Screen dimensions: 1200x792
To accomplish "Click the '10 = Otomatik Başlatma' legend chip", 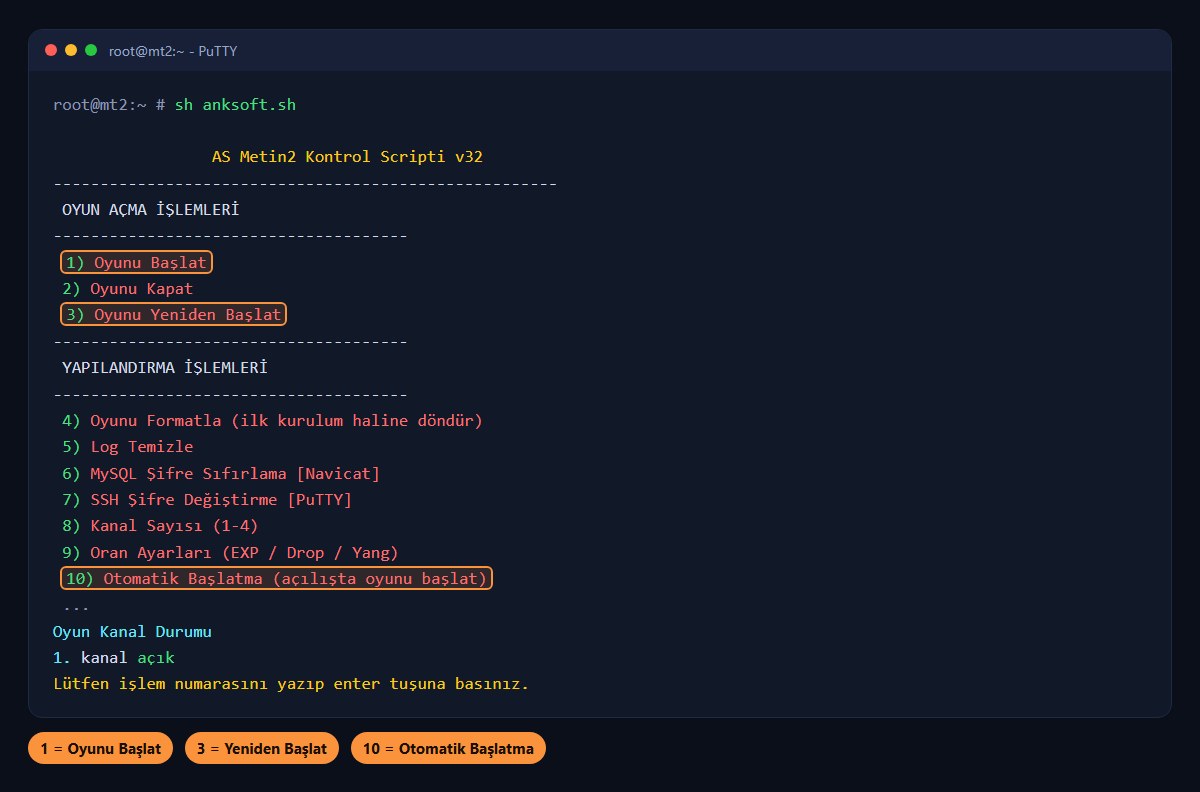I will (x=449, y=749).
